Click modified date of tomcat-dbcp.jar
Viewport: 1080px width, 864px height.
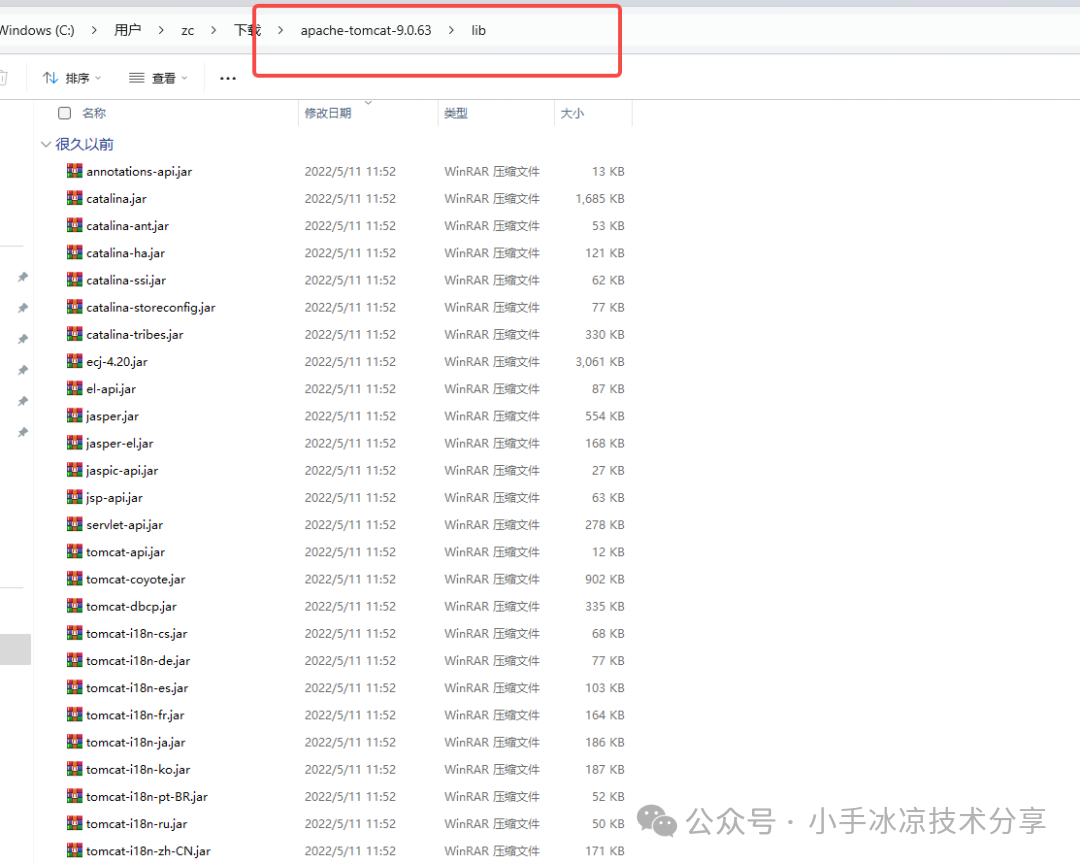(350, 606)
